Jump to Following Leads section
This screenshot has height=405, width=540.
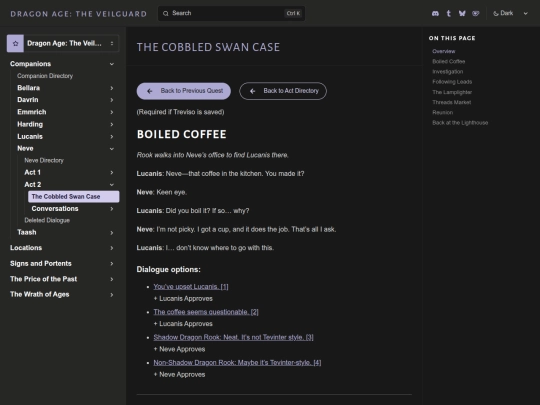pyautogui.click(x=452, y=82)
